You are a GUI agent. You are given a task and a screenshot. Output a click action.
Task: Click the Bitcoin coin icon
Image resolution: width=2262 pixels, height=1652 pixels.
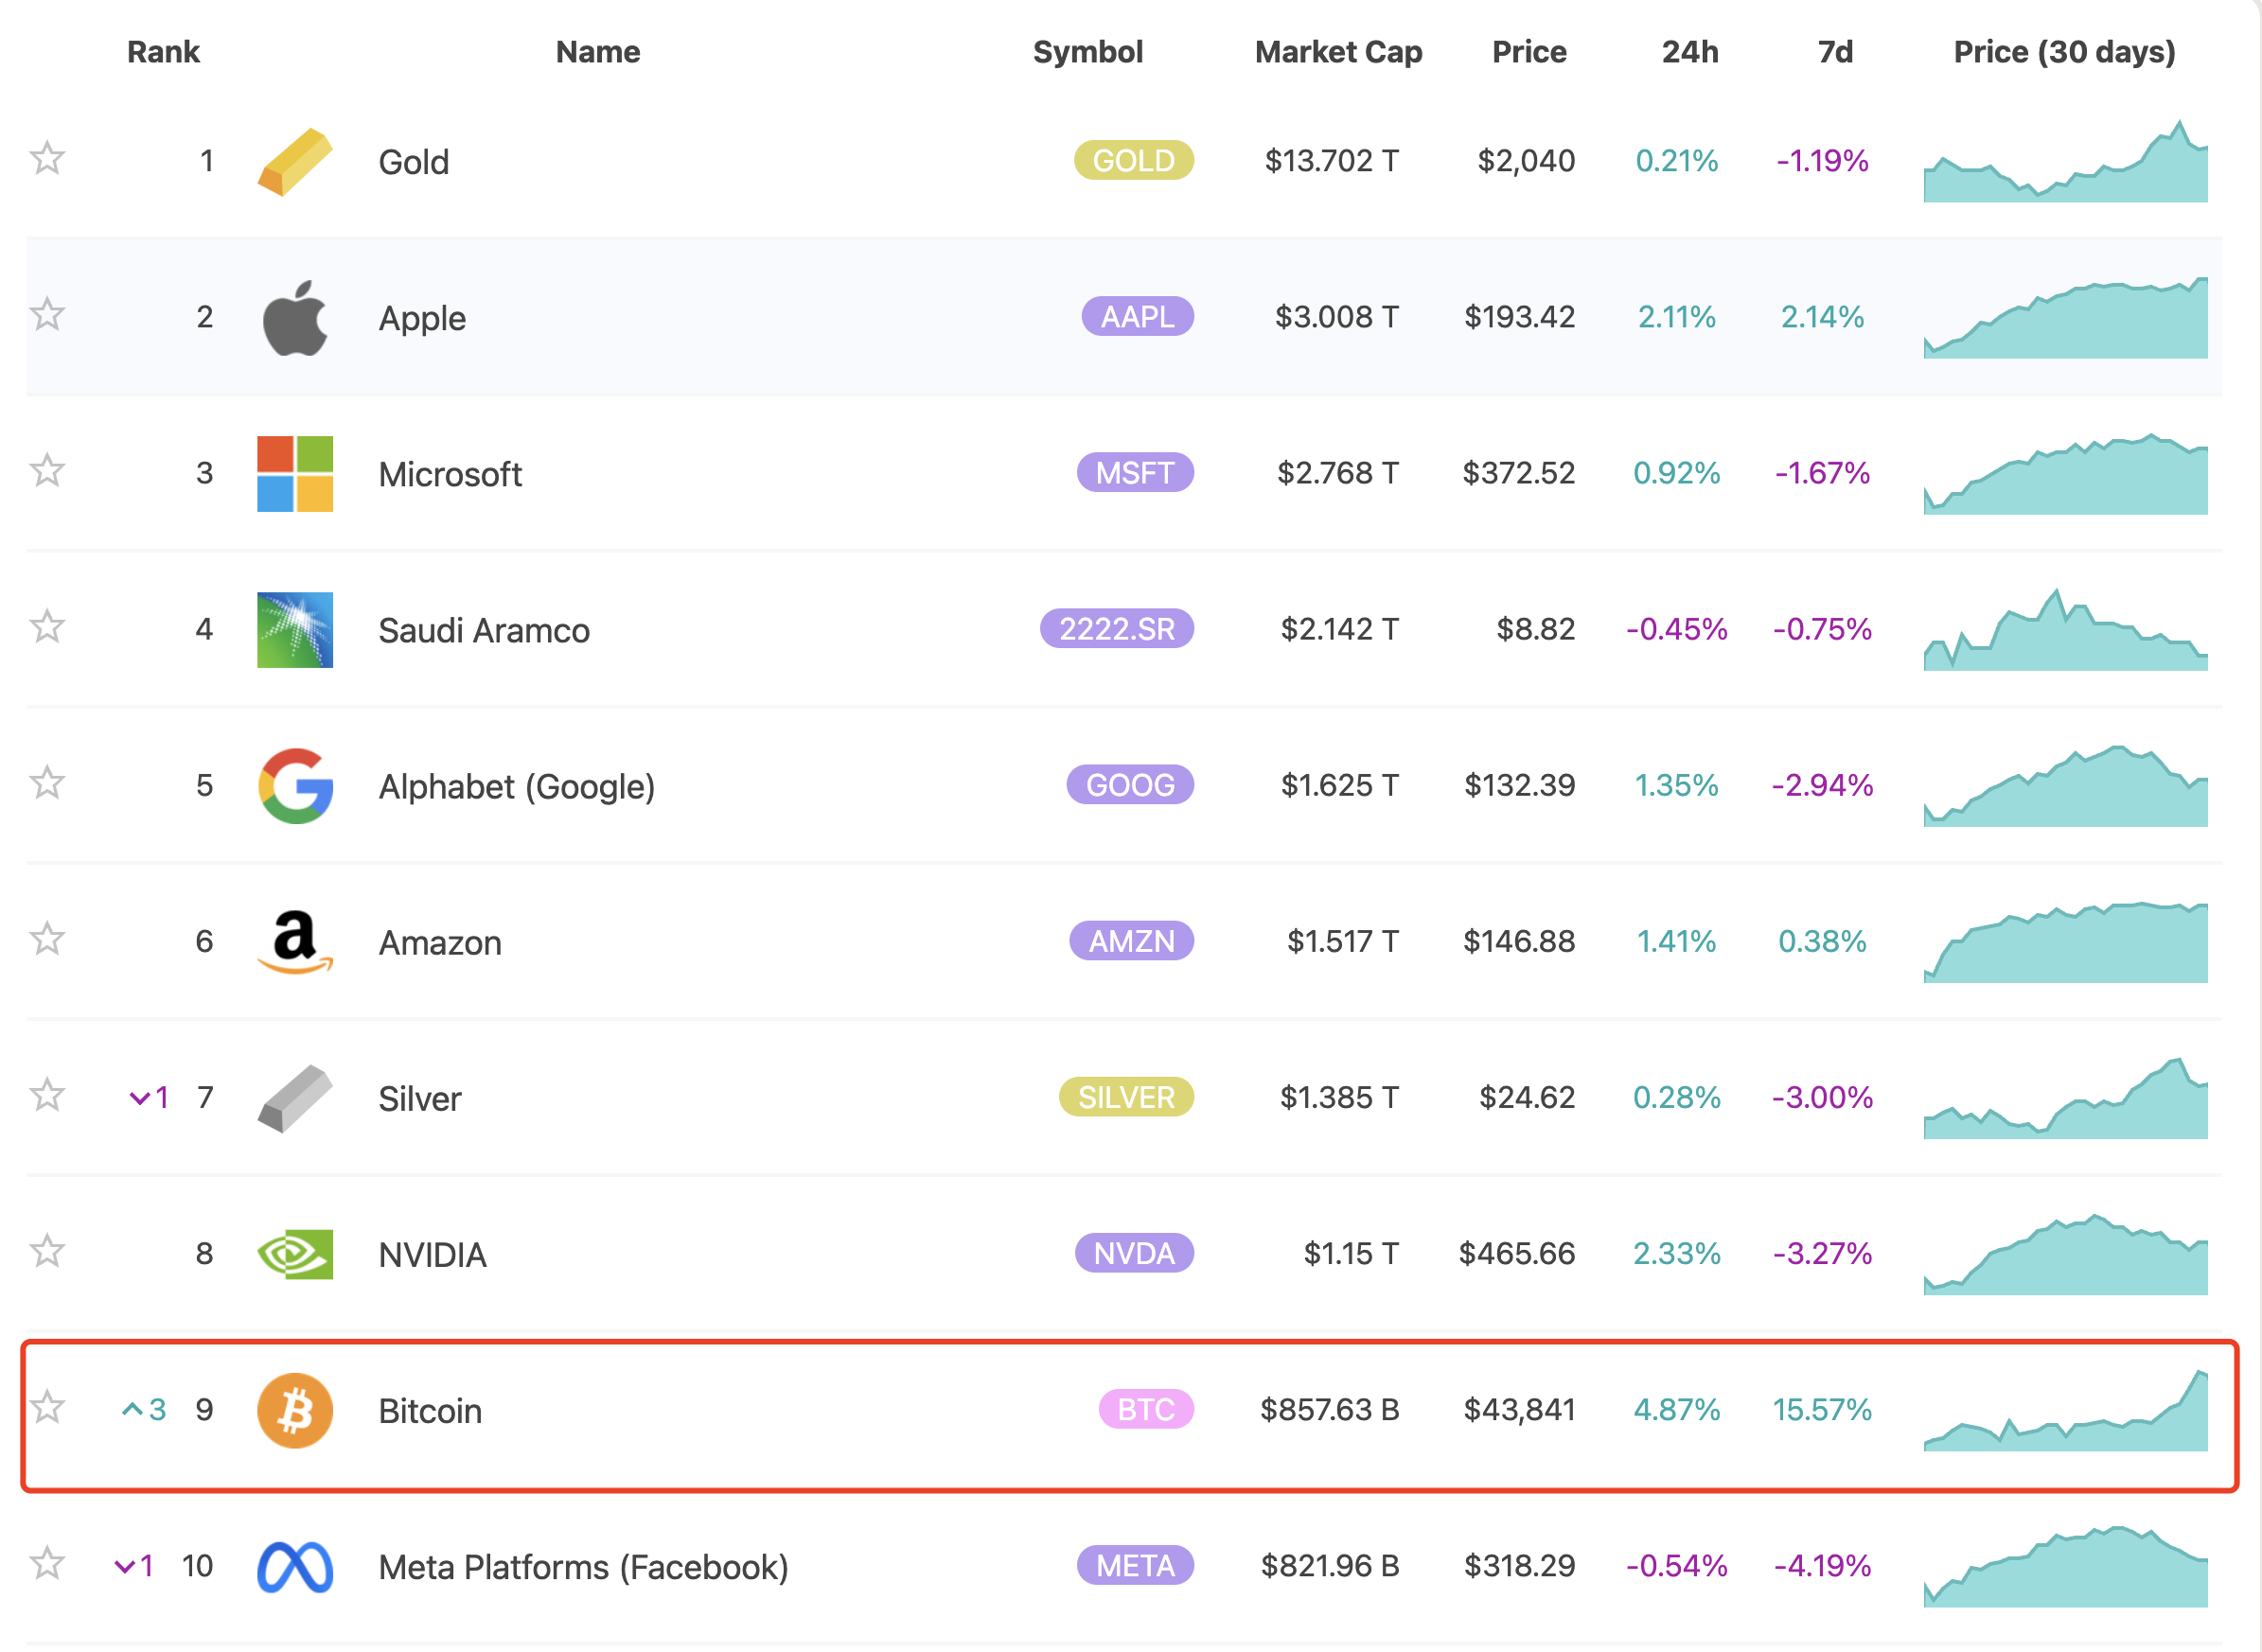tap(294, 1410)
